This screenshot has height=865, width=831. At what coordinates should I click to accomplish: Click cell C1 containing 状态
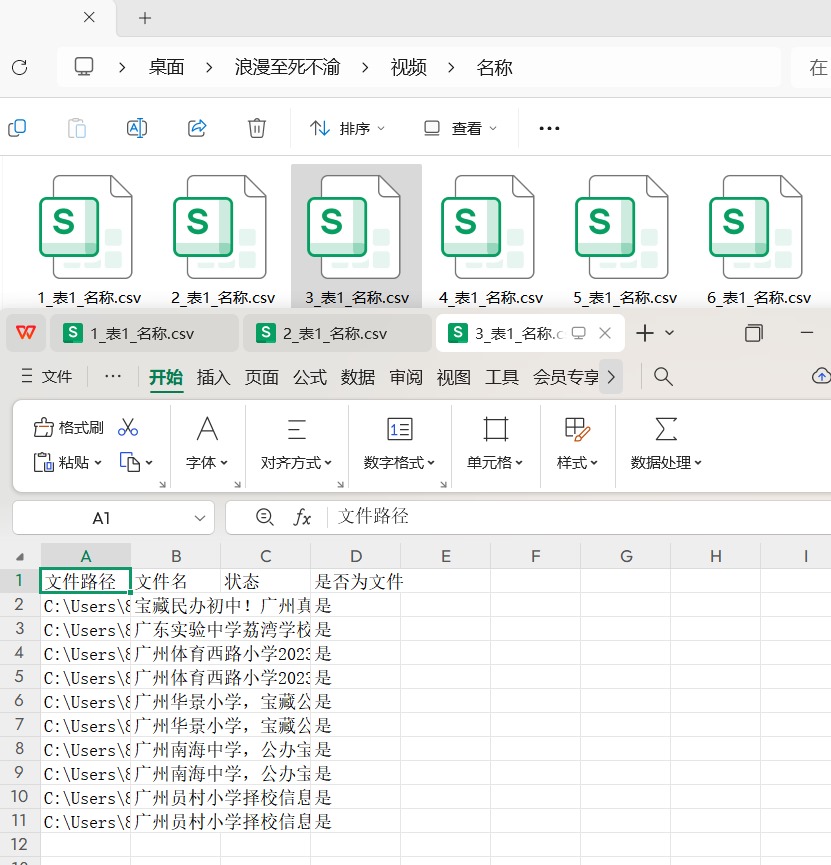[265, 581]
